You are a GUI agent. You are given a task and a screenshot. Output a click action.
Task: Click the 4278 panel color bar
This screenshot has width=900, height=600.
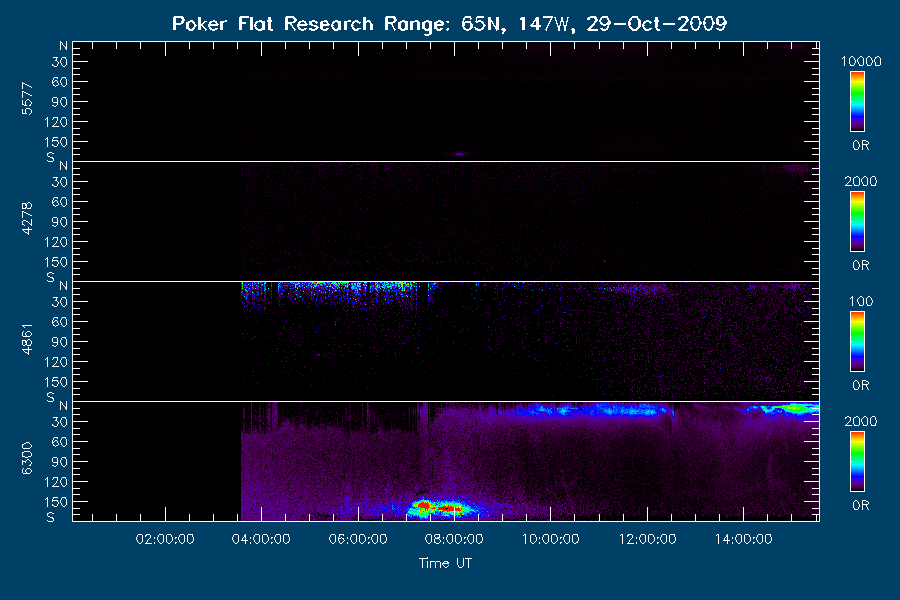click(857, 222)
